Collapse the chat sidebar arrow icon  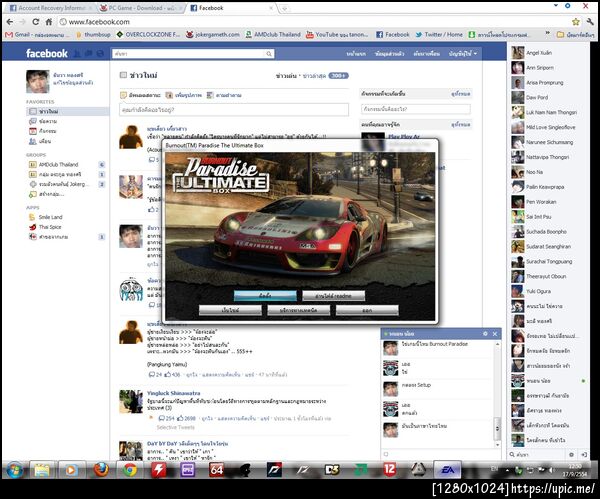click(x=584, y=455)
